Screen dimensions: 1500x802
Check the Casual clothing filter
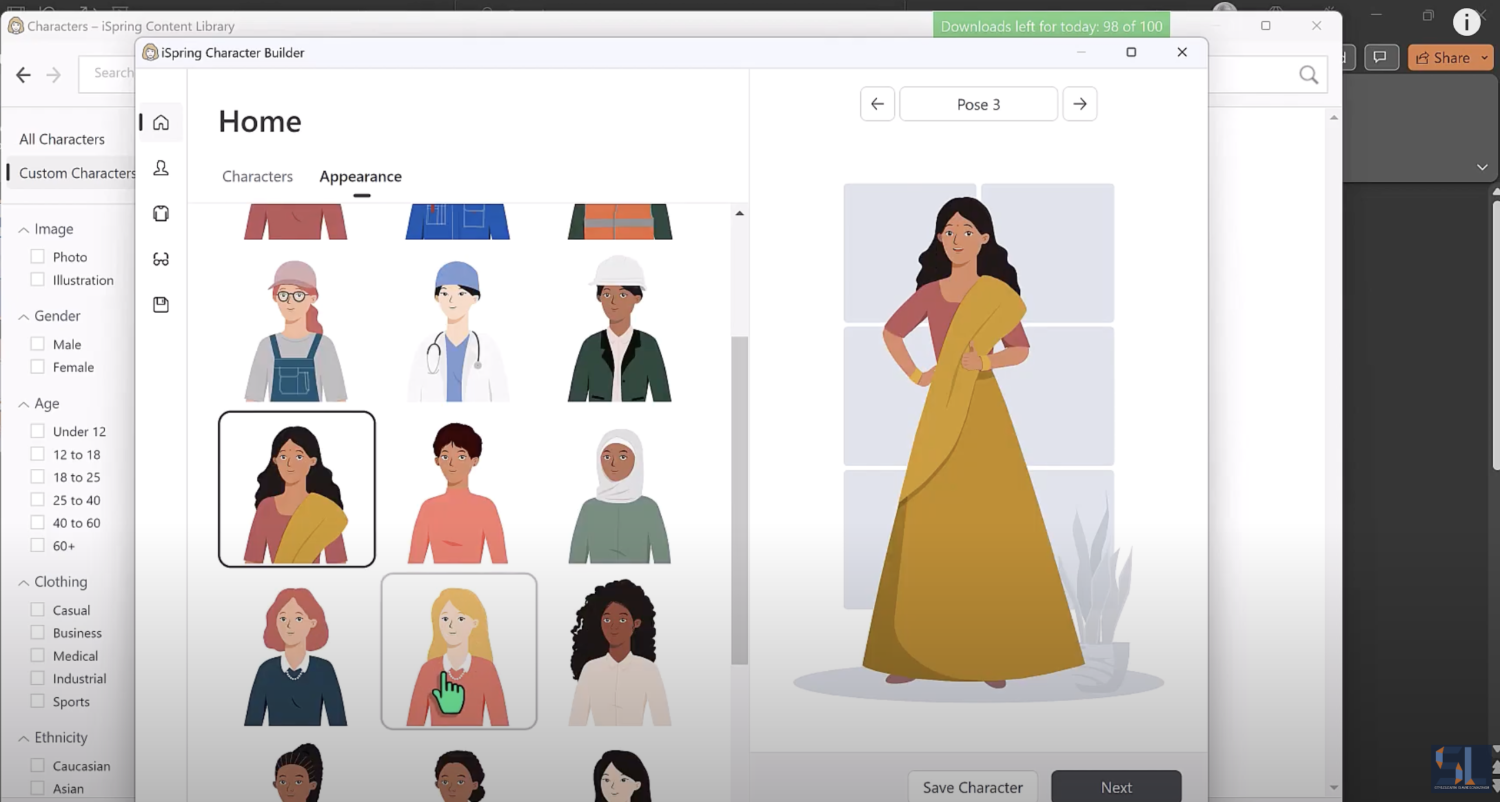point(38,610)
